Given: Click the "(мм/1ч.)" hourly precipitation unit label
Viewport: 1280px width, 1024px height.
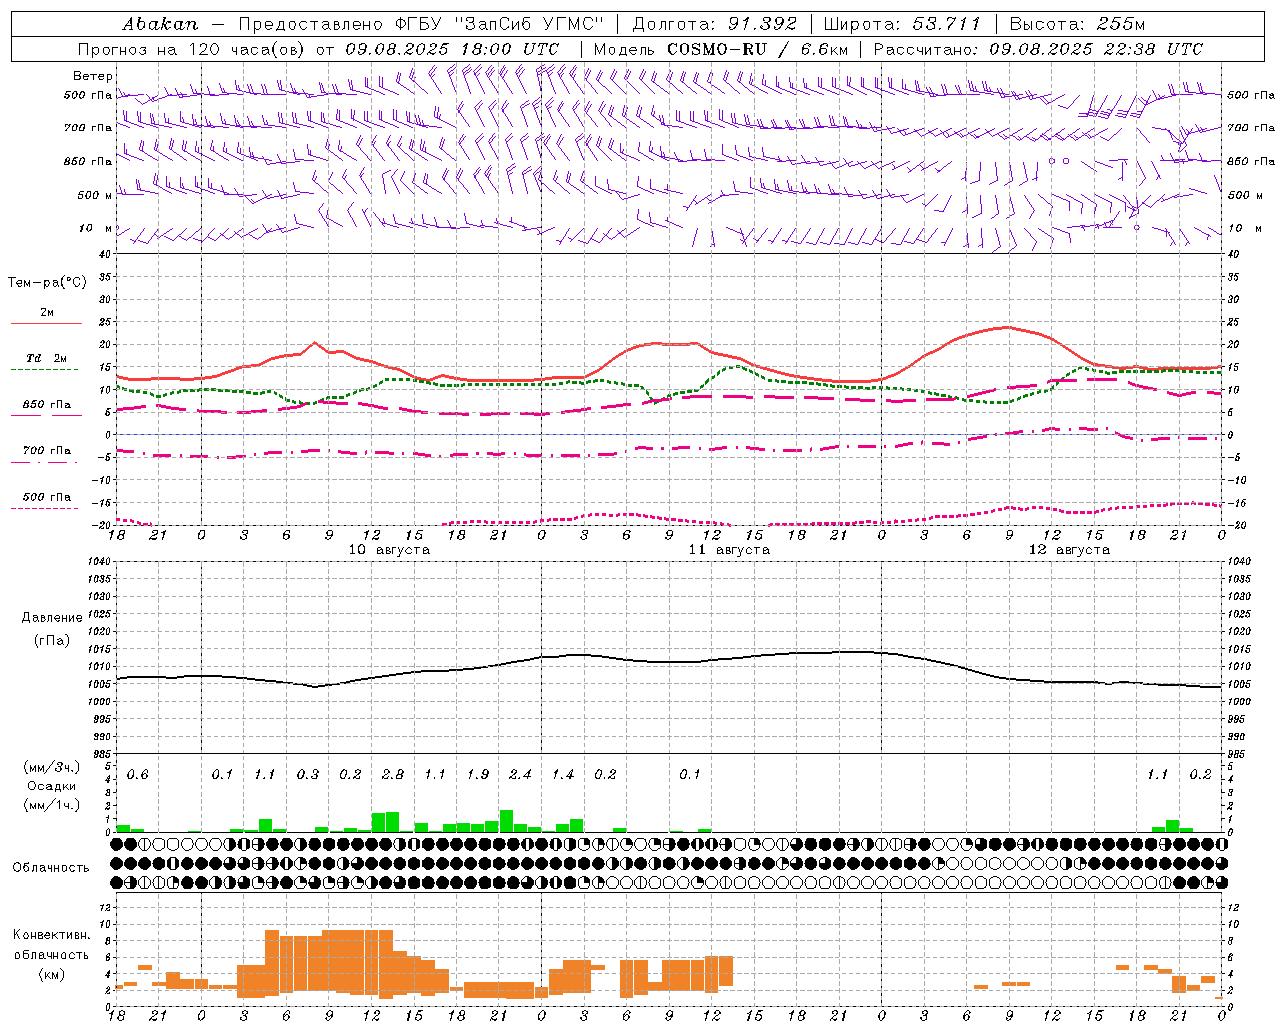Looking at the screenshot, I should [51, 805].
